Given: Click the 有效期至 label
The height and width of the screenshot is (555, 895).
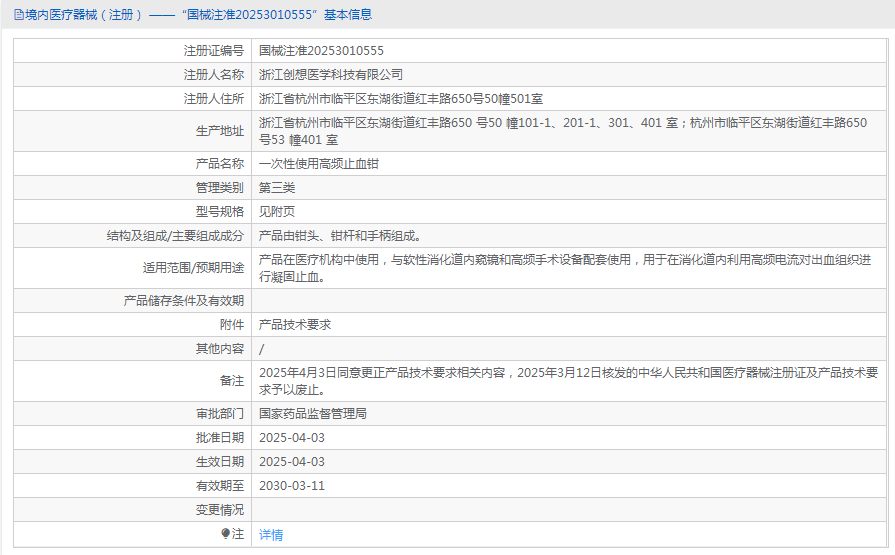Looking at the screenshot, I should [x=220, y=486].
